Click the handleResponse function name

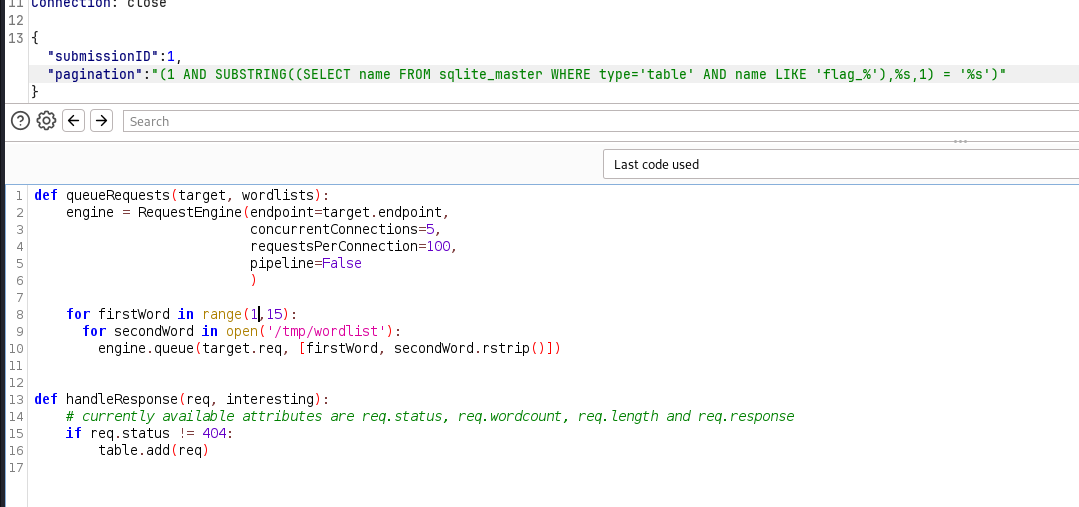coord(122,400)
